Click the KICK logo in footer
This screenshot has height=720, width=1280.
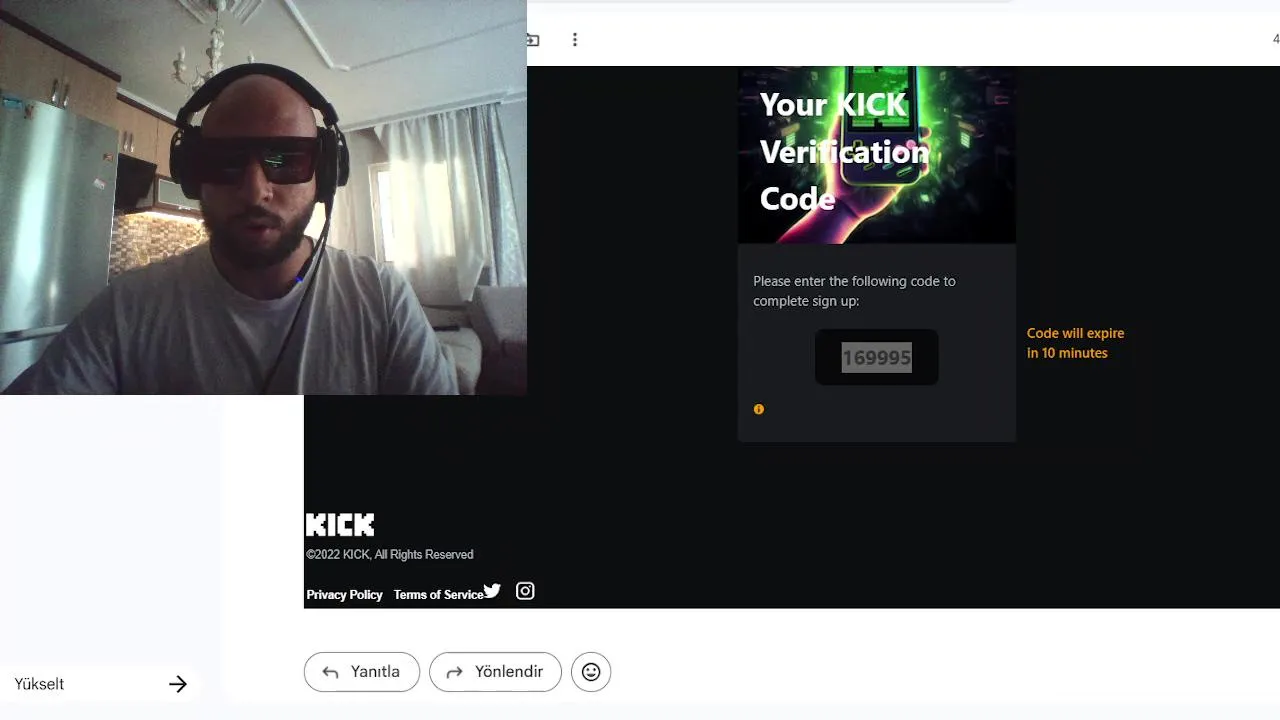[x=340, y=525]
